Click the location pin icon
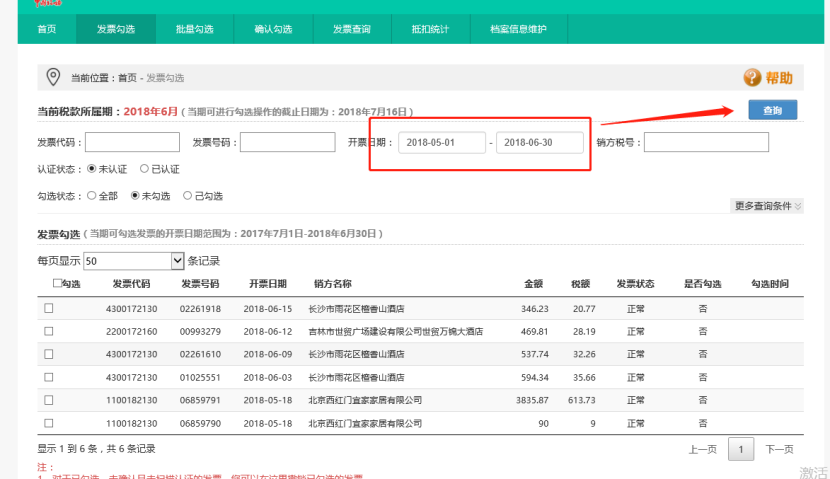This screenshot has height=479, width=830. pyautogui.click(x=55, y=77)
